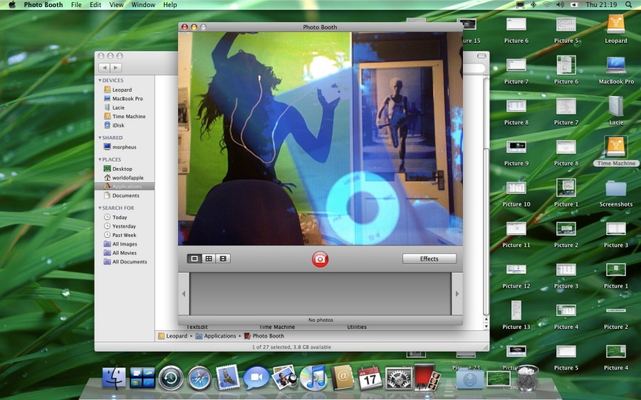
Task: Collapse the SEARCH FOR section in Finder sidebar
Action: (100, 208)
